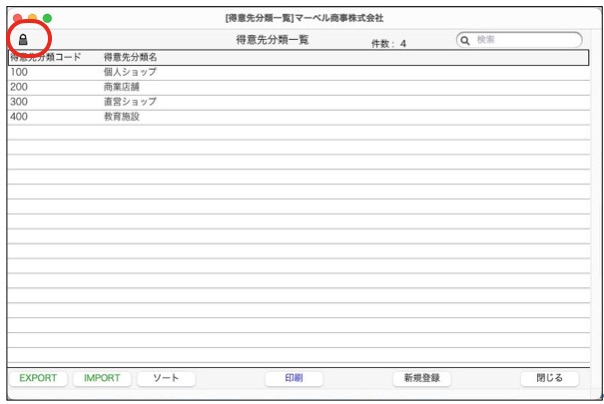Click the 商業店舗 entry
Image resolution: width=604 pixels, height=404 pixels.
(122, 87)
